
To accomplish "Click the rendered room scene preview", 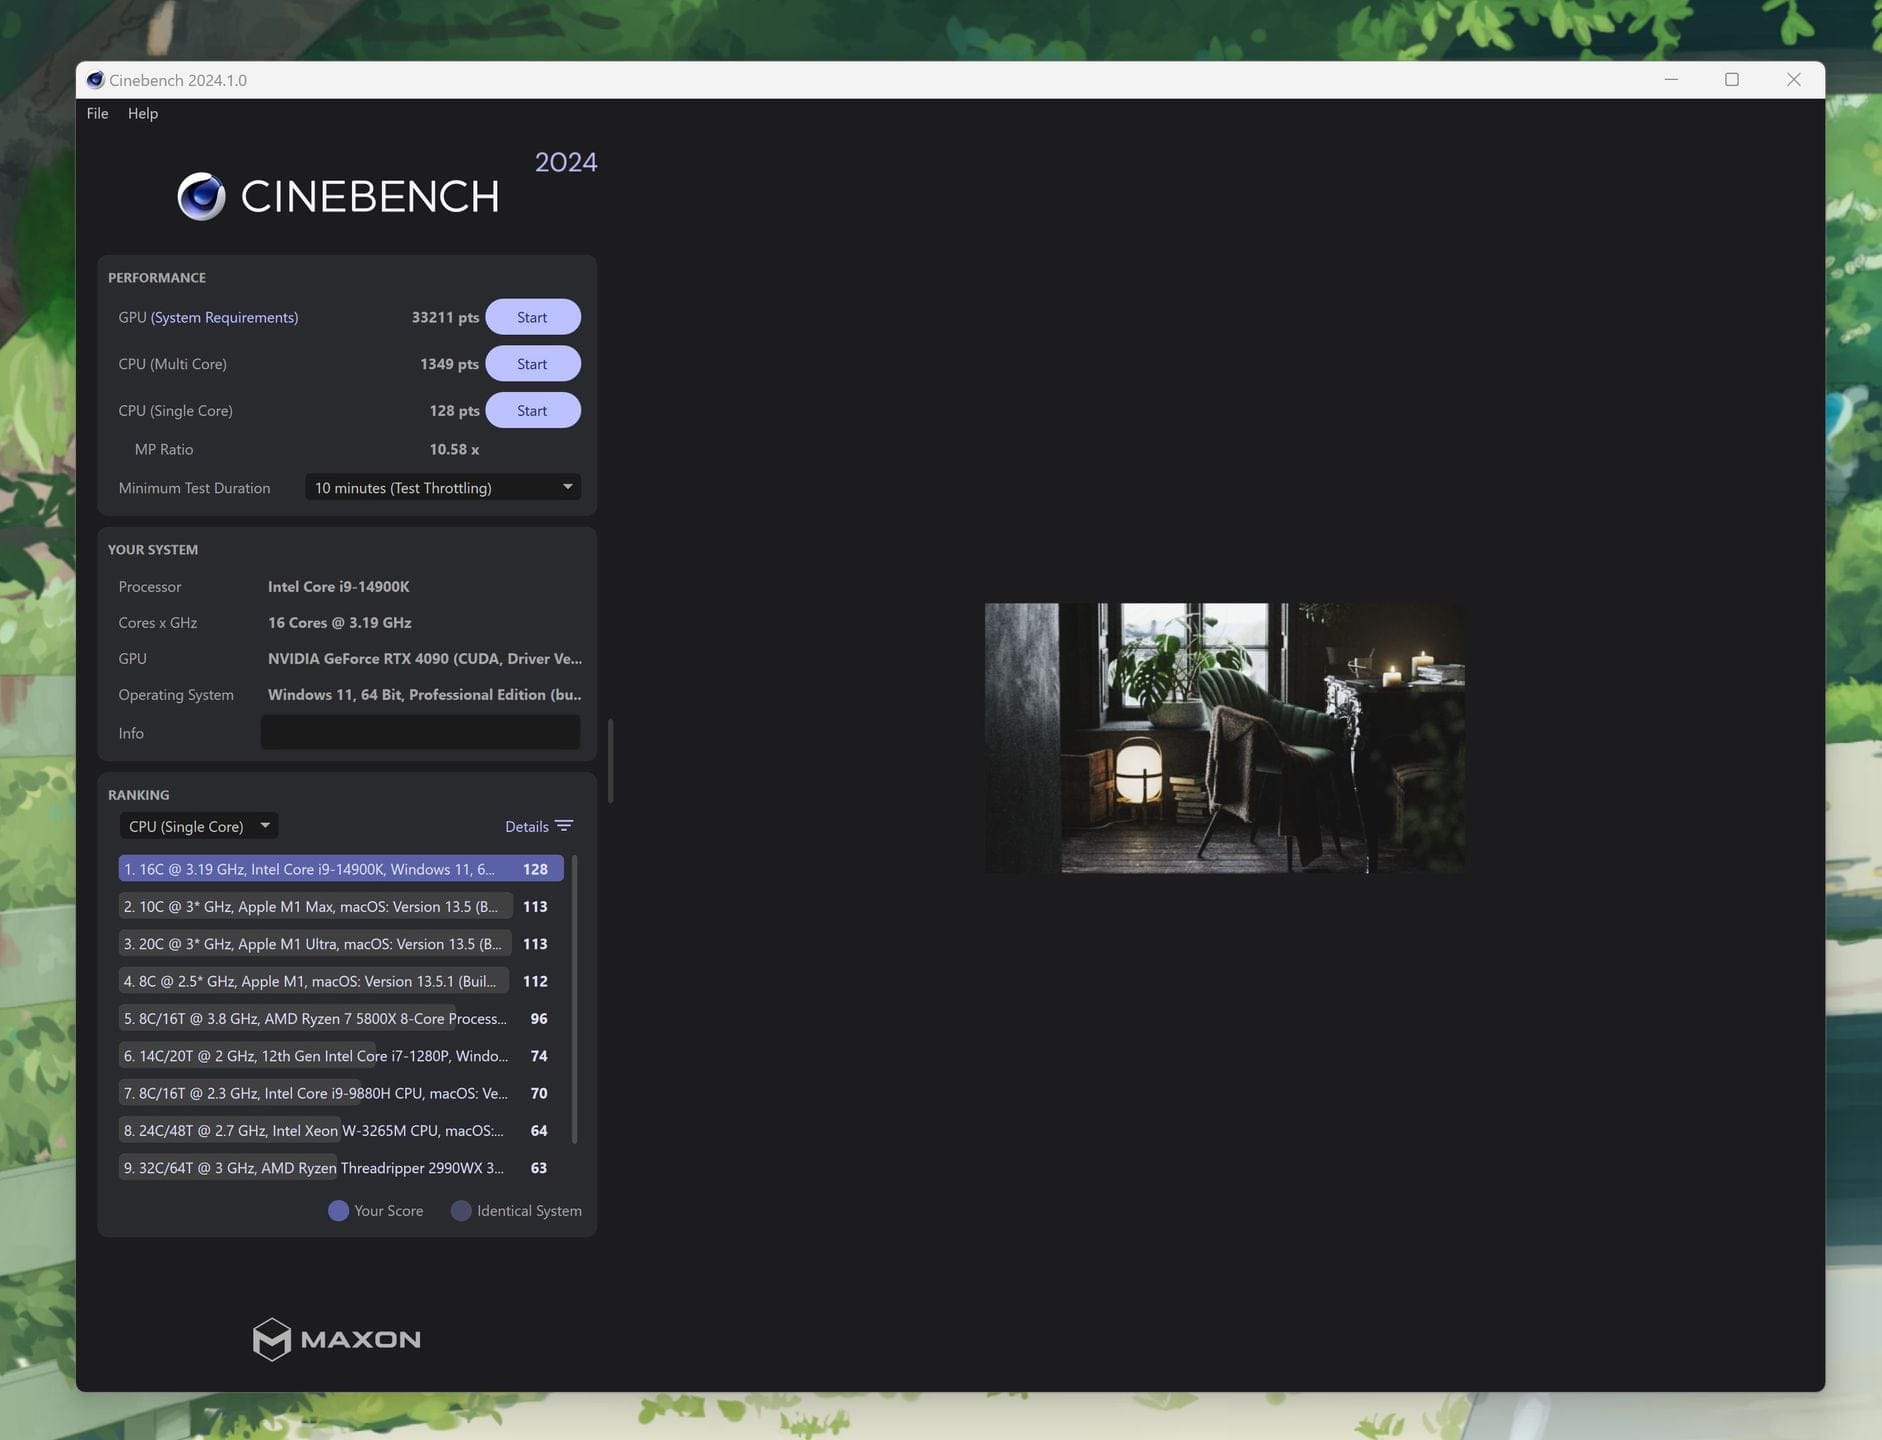I will pyautogui.click(x=1224, y=738).
